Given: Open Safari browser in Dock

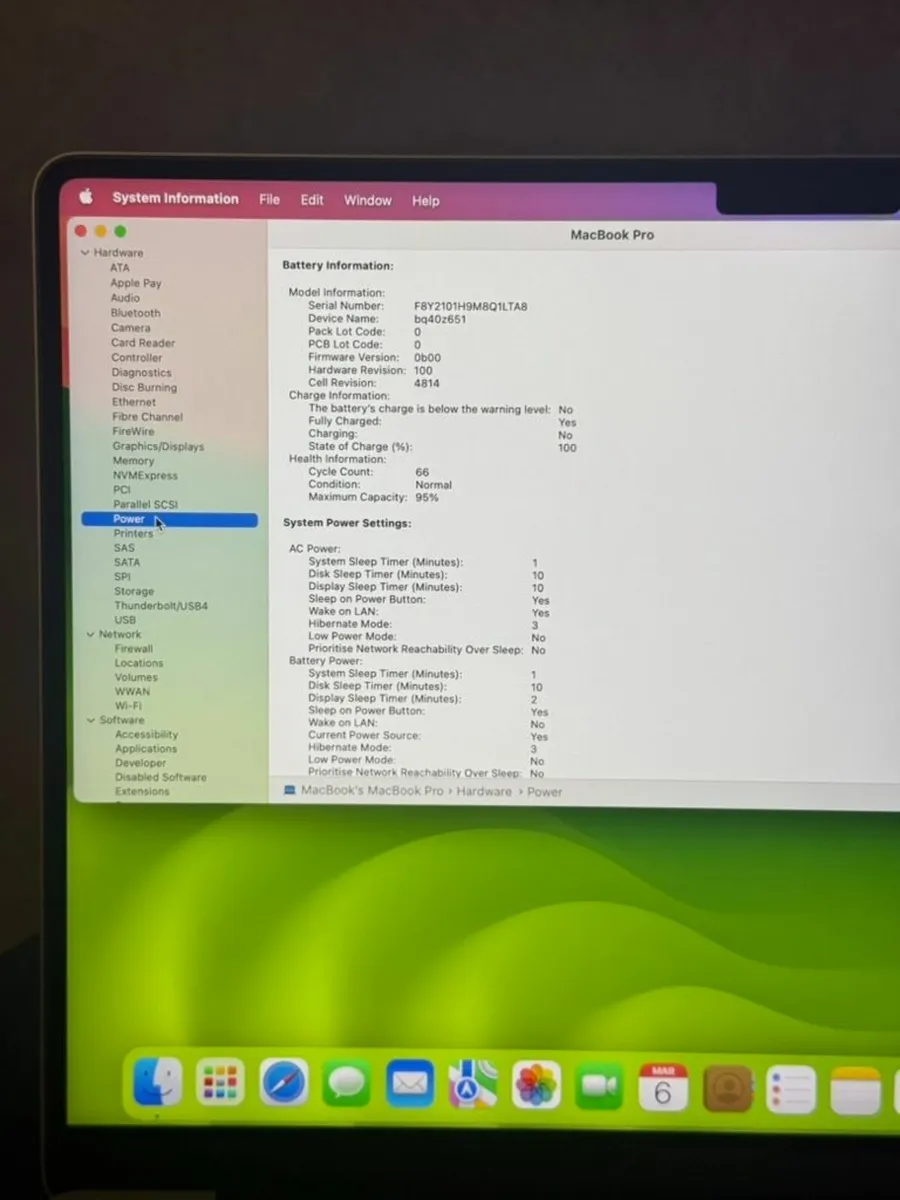Looking at the screenshot, I should tap(284, 1083).
